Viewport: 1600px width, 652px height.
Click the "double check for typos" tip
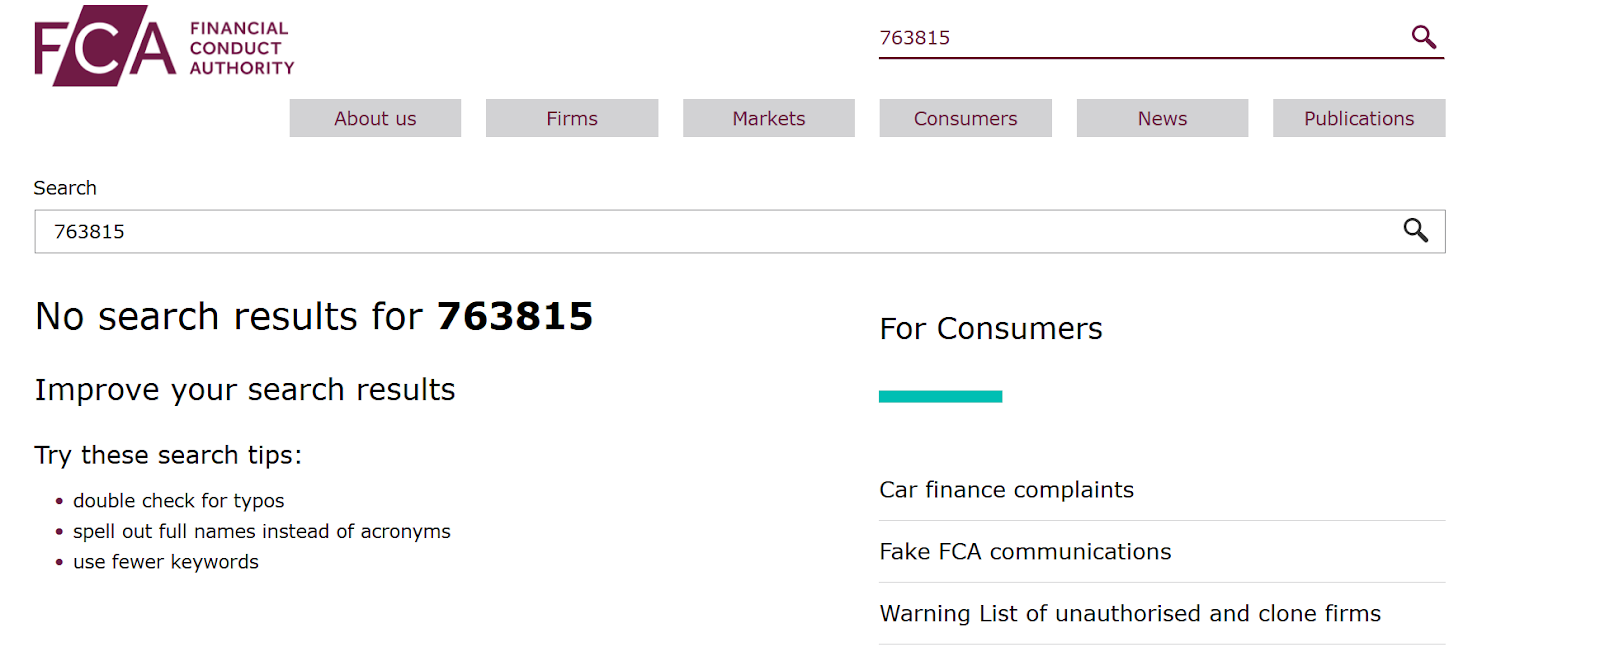coord(178,501)
